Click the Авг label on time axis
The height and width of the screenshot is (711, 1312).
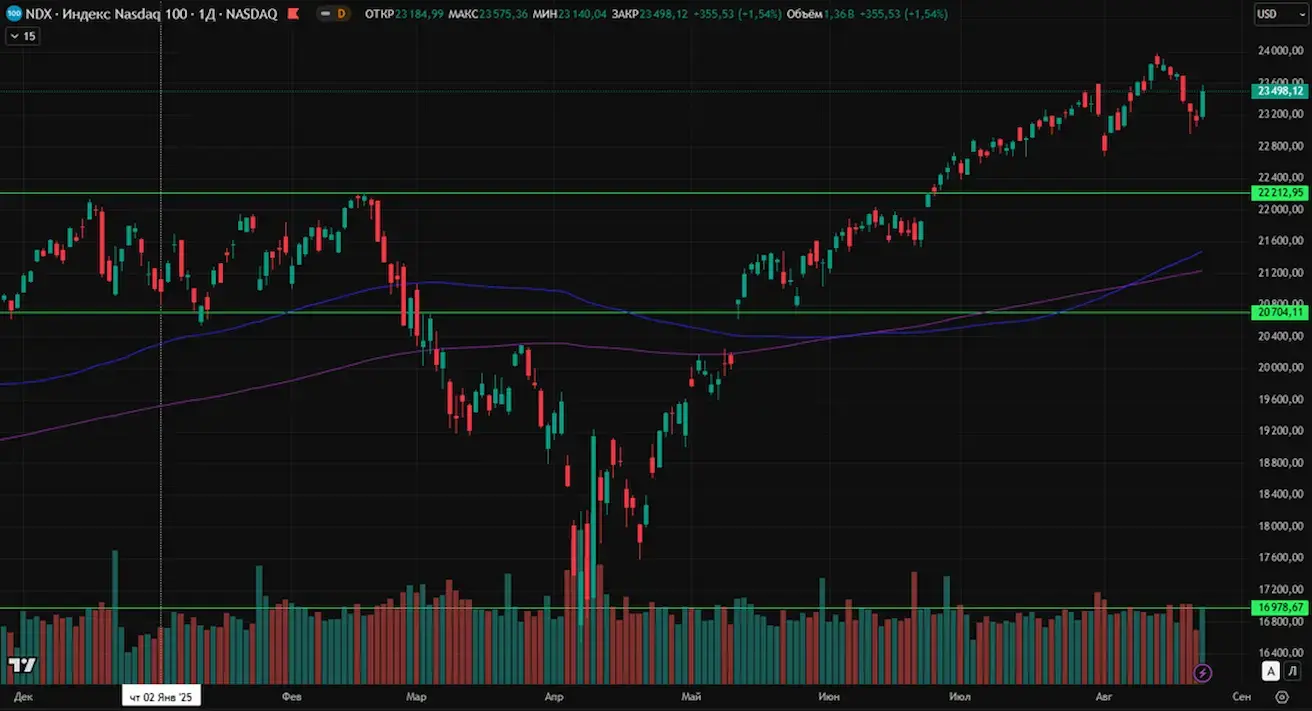coord(1104,696)
